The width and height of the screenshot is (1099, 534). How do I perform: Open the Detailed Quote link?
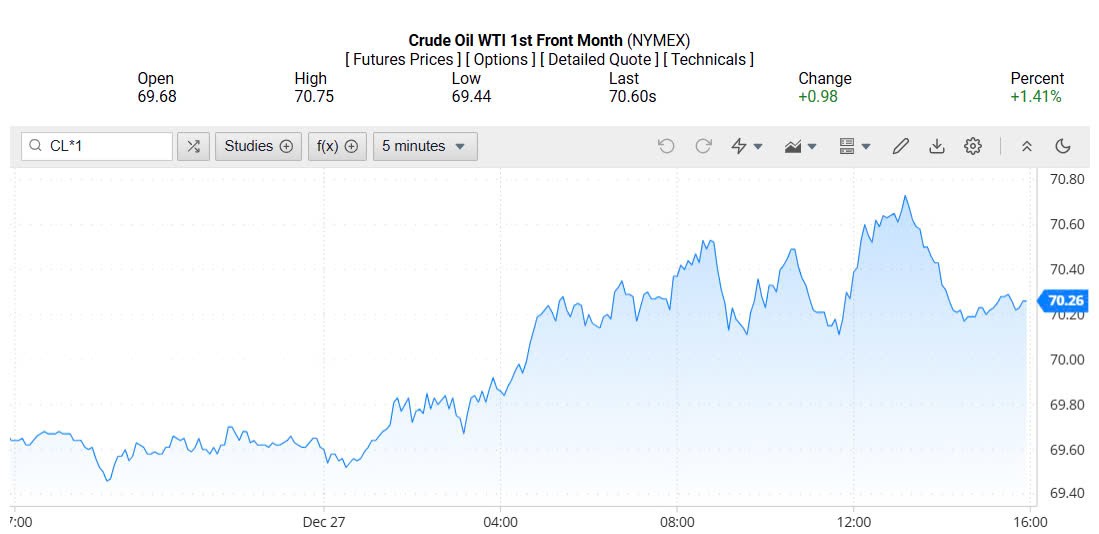(x=600, y=60)
